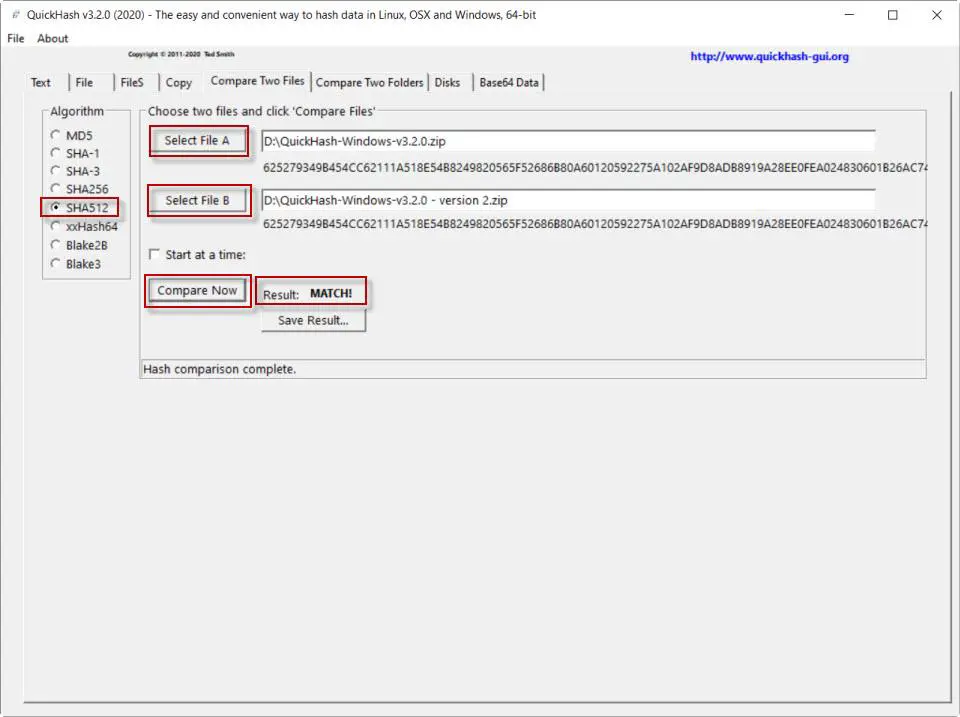The height and width of the screenshot is (717, 960).
Task: Click the File A SHA512 hash value
Action: (x=594, y=168)
